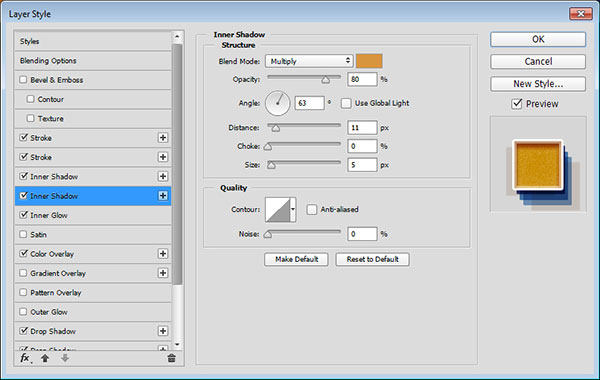600x380 pixels.
Task: Toggle the Anti-aliased checkbox
Action: click(x=312, y=209)
